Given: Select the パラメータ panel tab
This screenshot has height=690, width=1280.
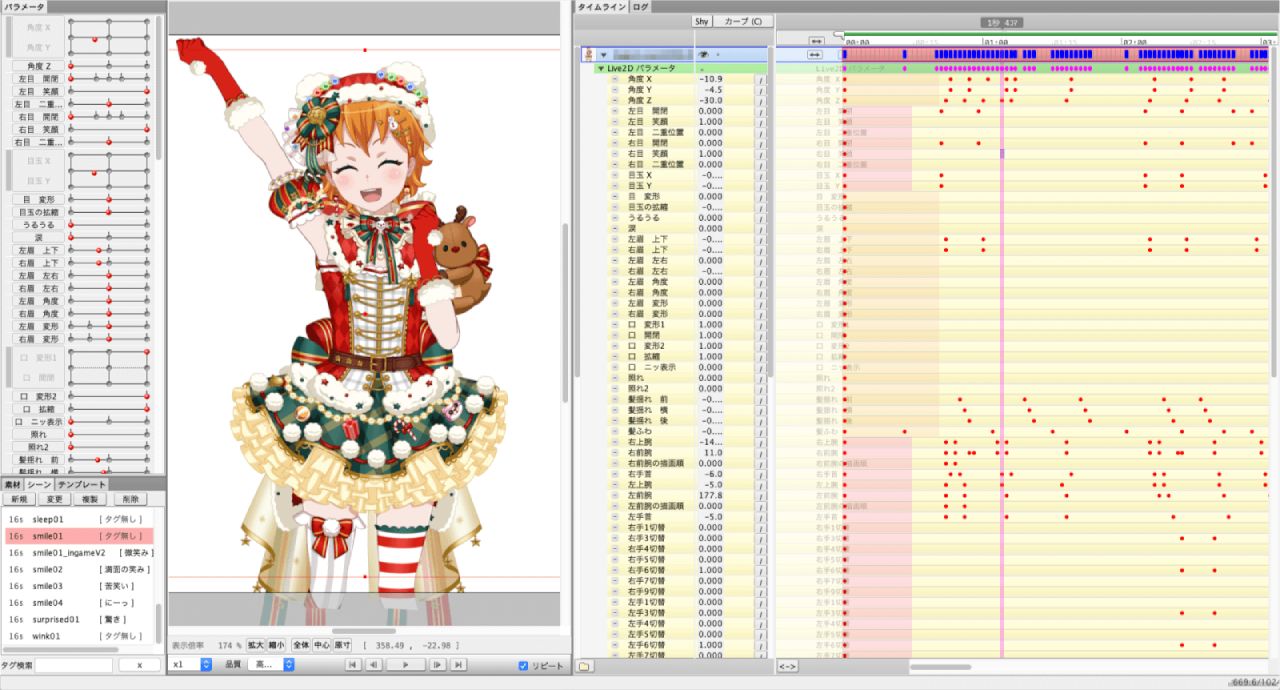Looking at the screenshot, I should pos(24,7).
